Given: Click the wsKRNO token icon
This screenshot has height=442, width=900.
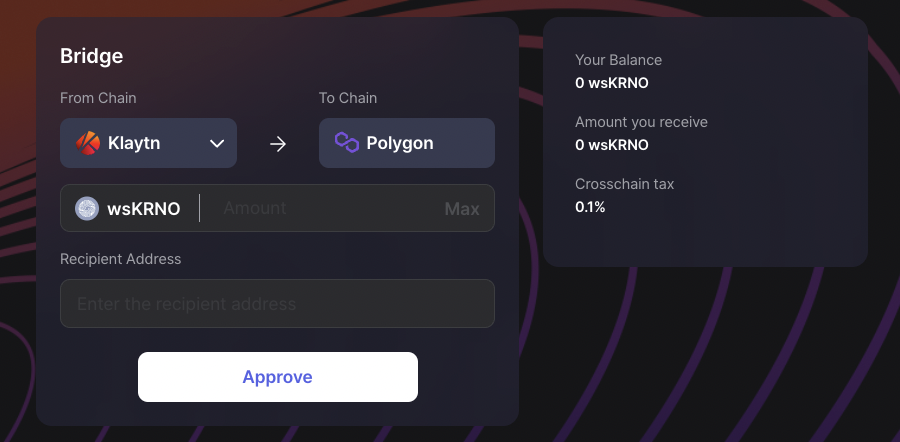Looking at the screenshot, I should pyautogui.click(x=87, y=208).
